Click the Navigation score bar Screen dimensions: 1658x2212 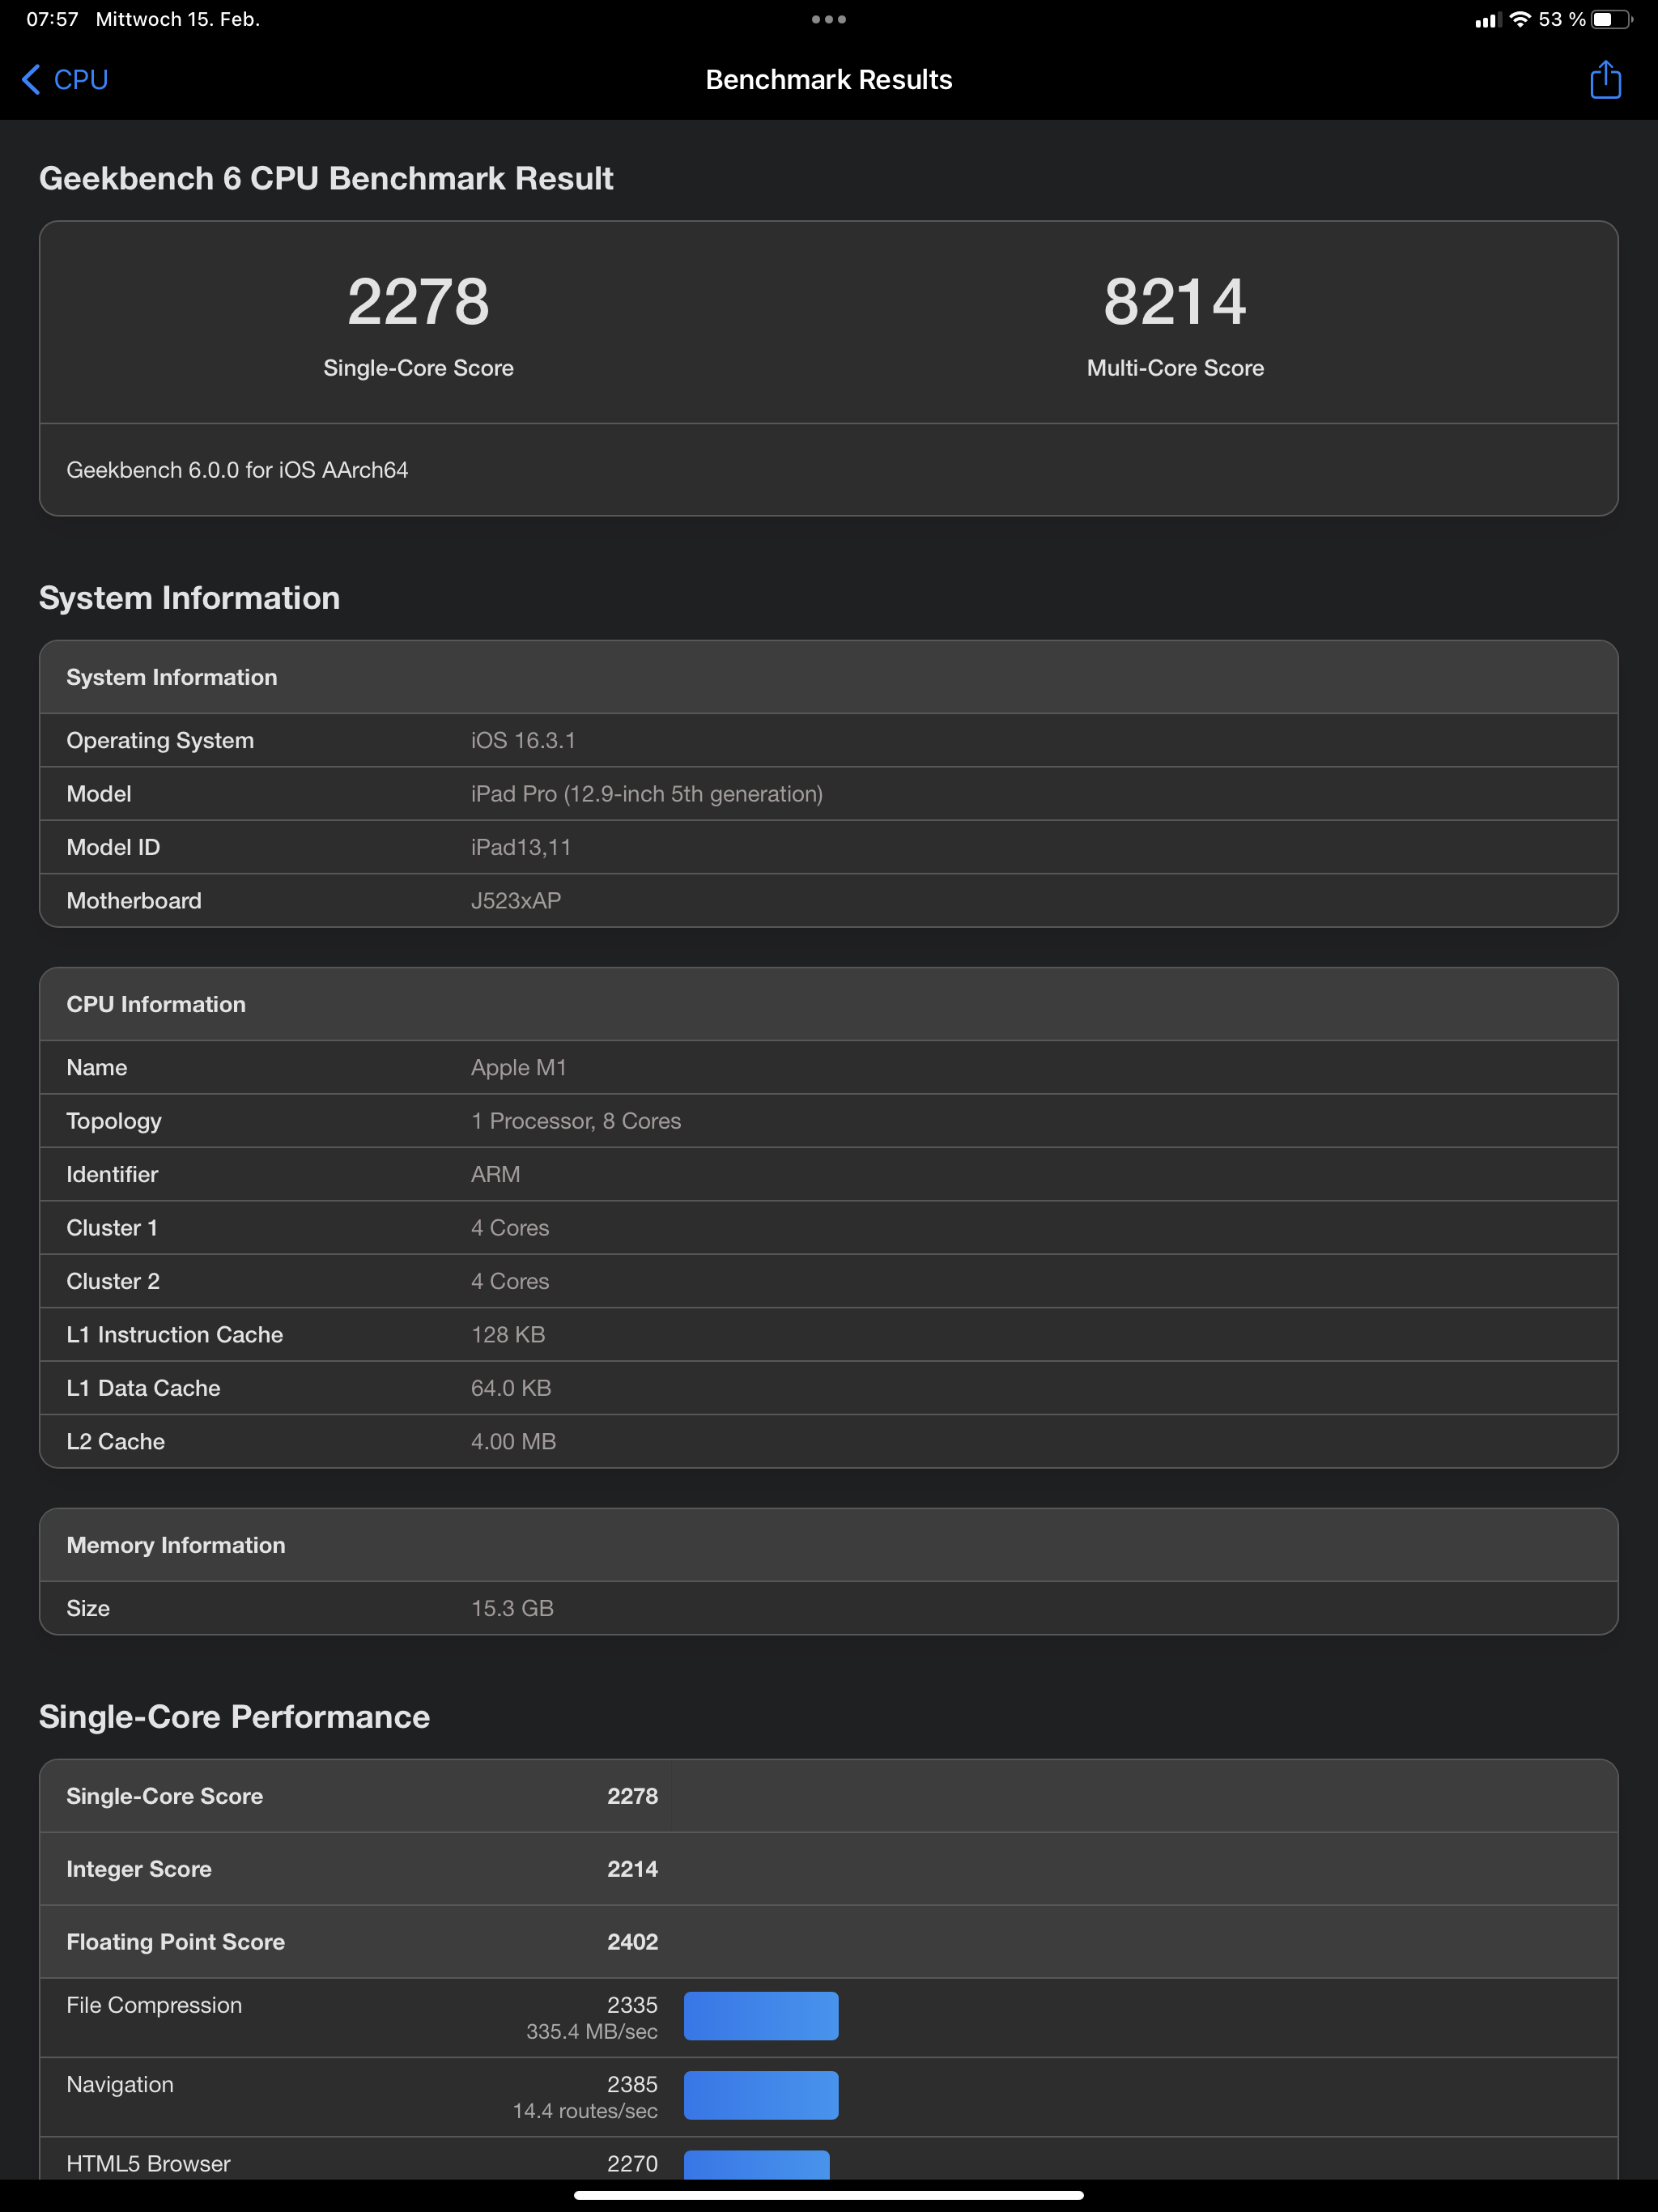(760, 2095)
